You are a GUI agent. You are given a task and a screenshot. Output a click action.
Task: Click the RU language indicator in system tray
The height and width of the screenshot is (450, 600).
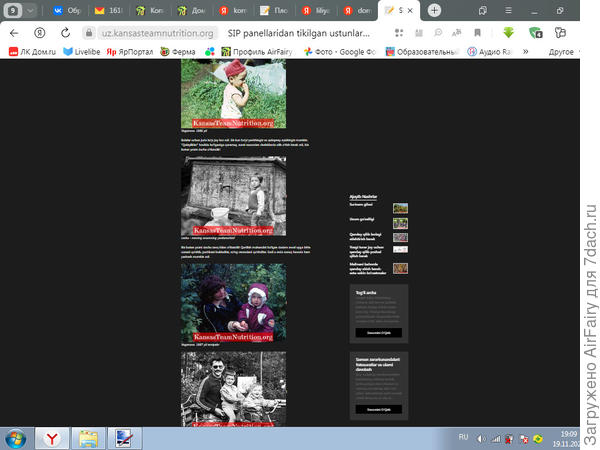coord(463,437)
